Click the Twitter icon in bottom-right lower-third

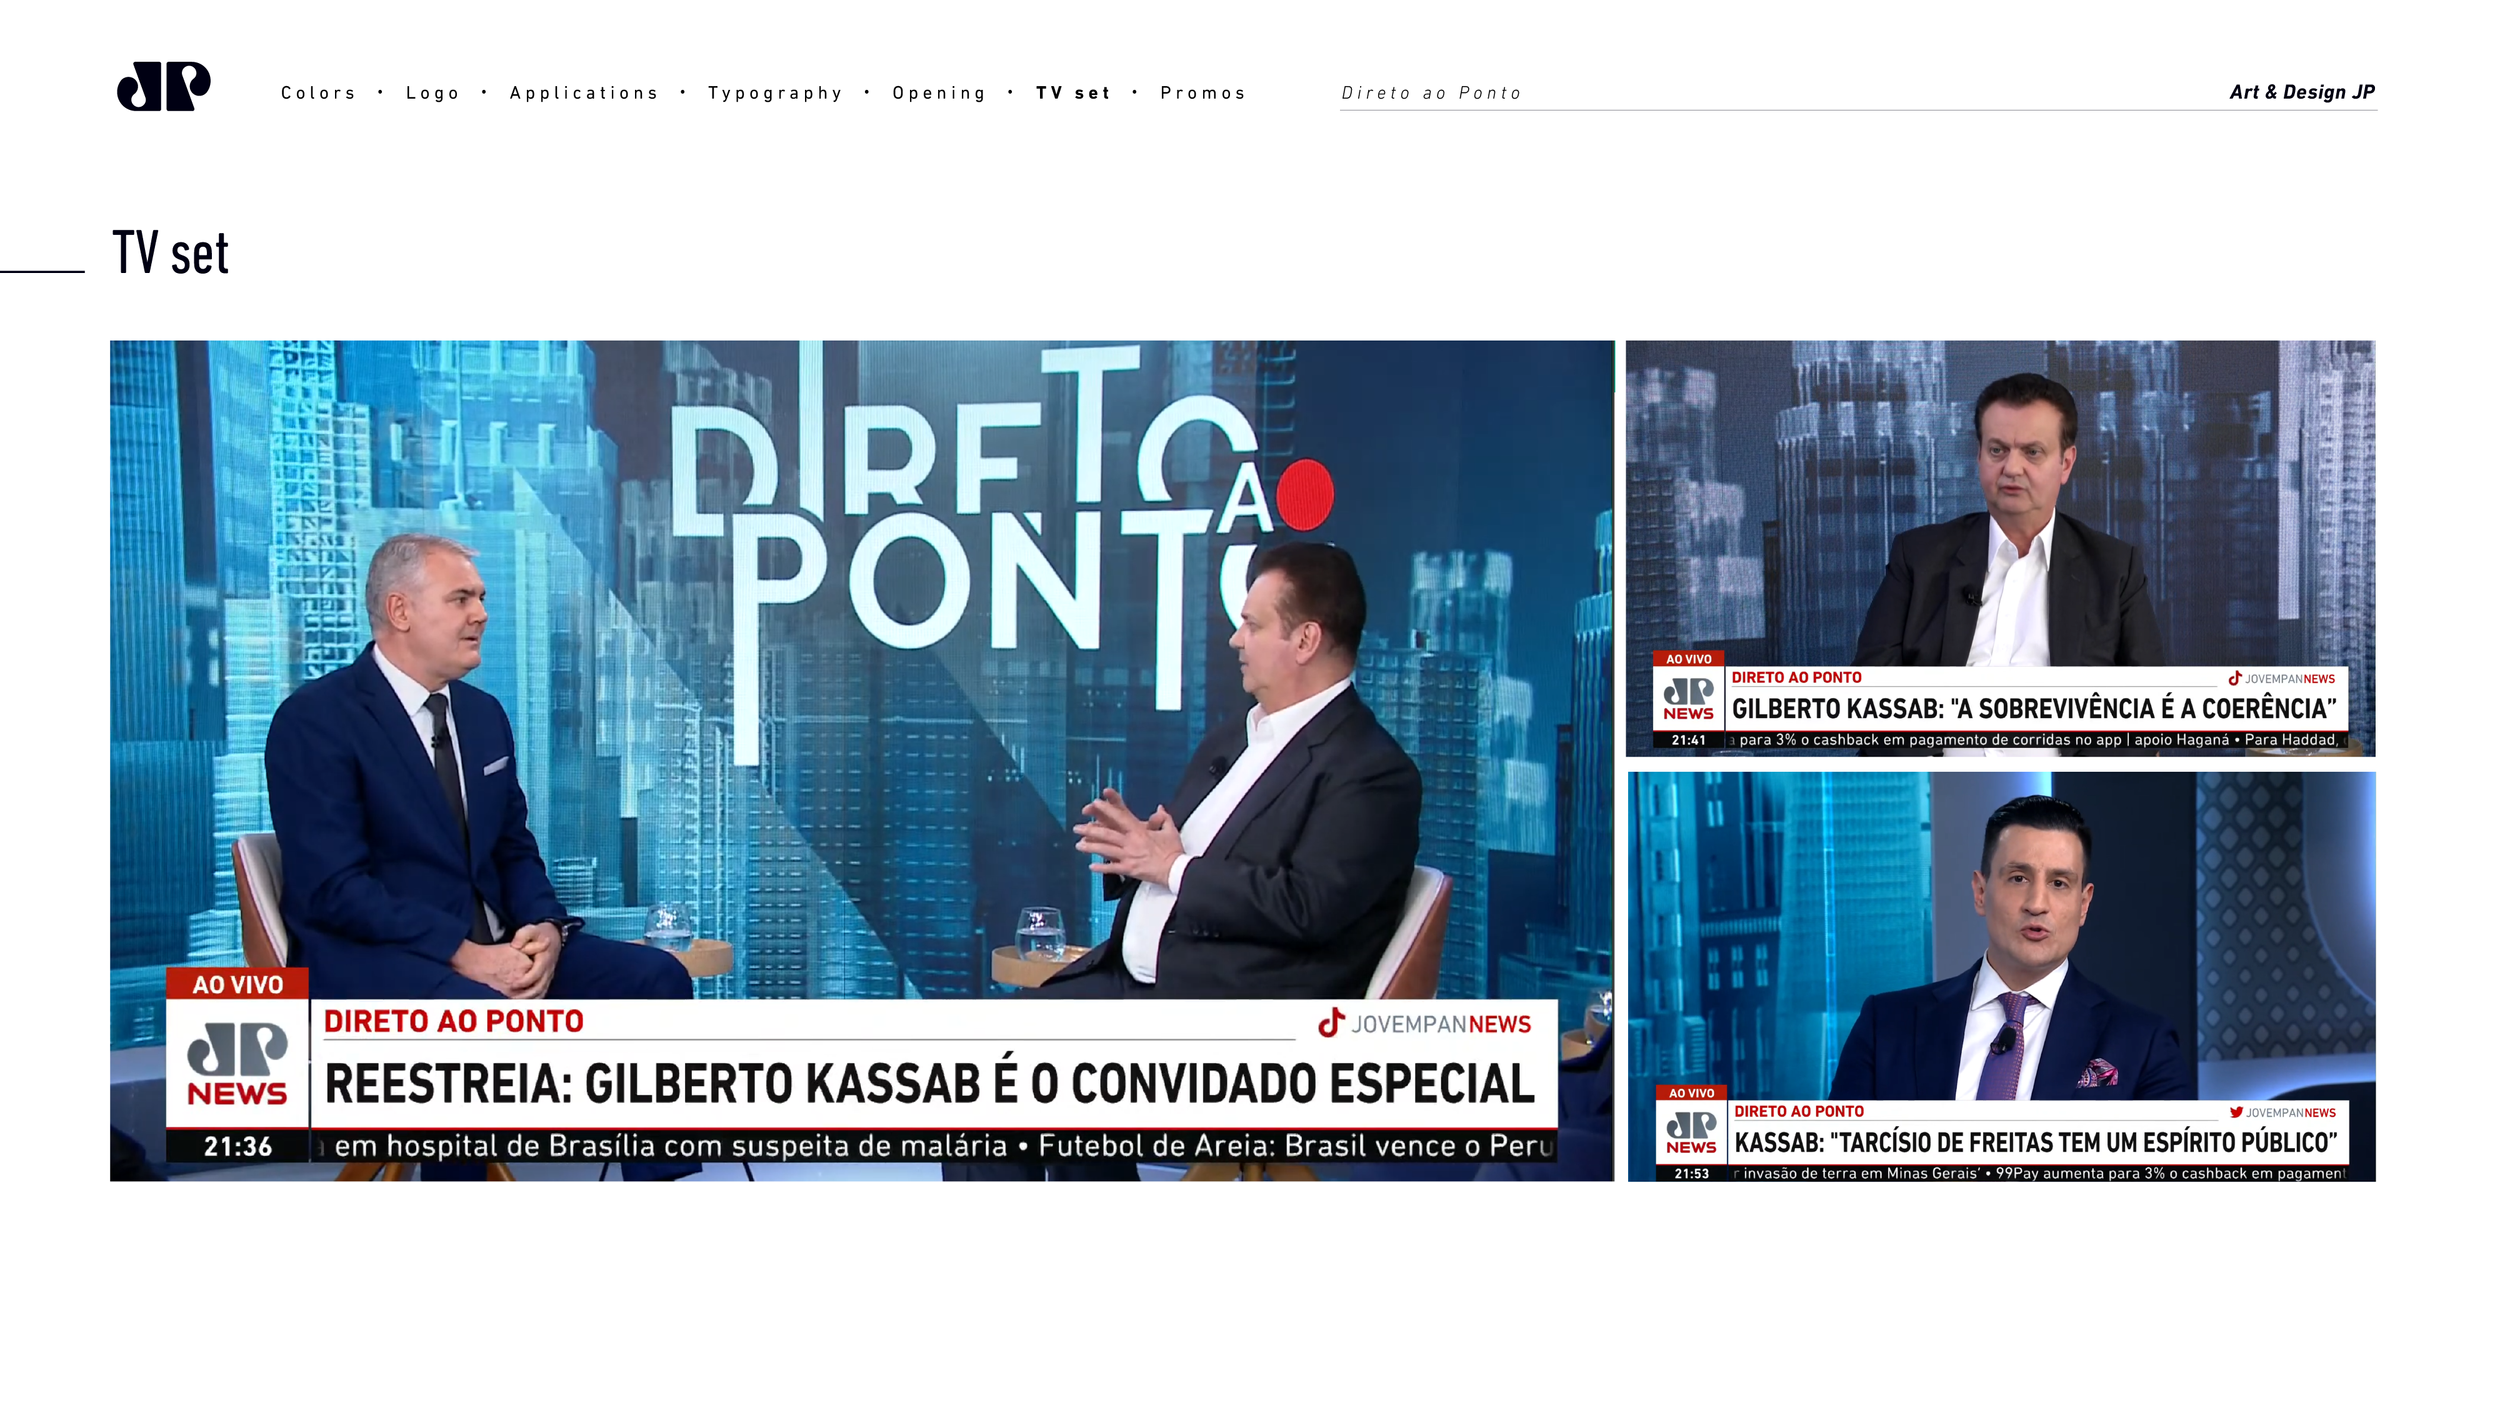(x=2235, y=1112)
